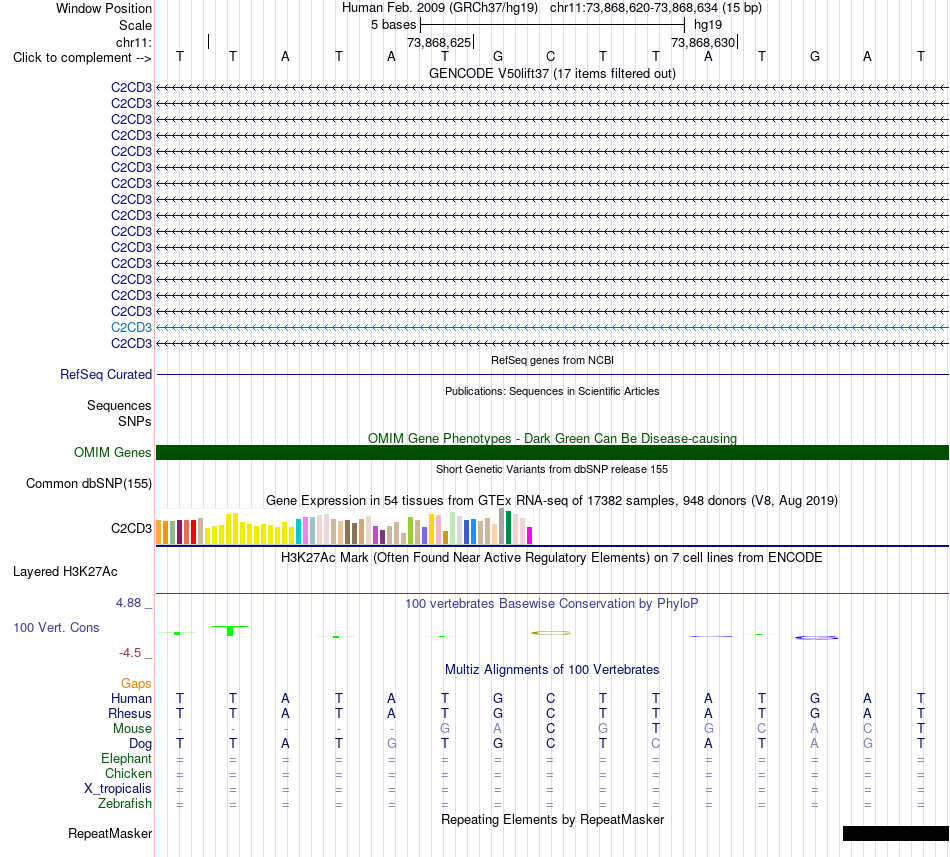
Task: Click the H3K27Ac Mark ENCODE track title
Action: tap(552, 558)
